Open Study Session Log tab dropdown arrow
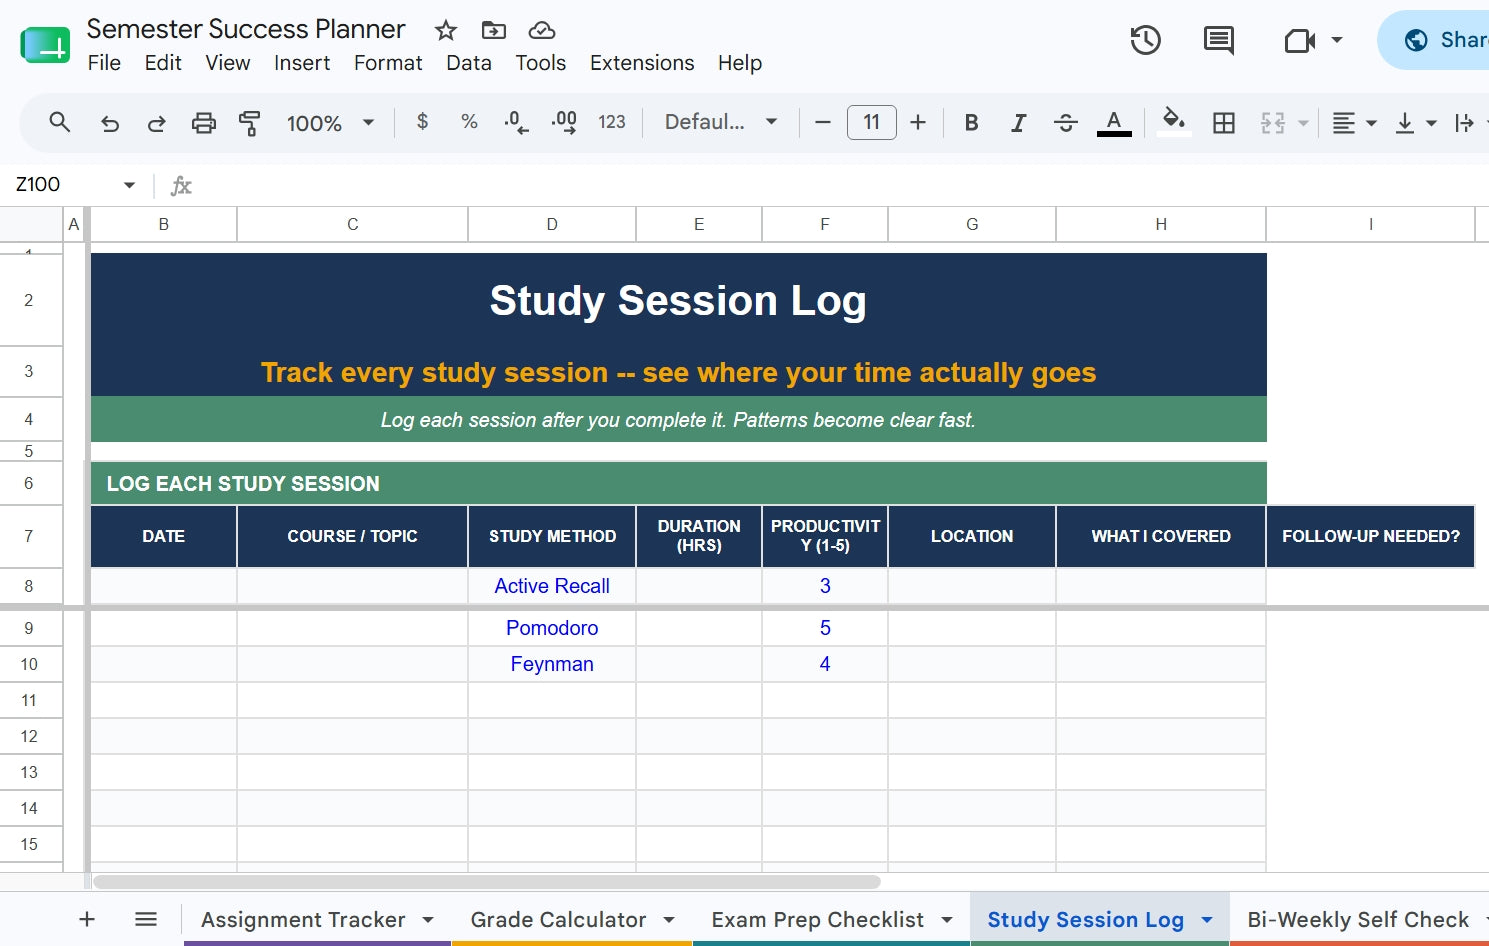The width and height of the screenshot is (1489, 946). pyautogui.click(x=1207, y=920)
